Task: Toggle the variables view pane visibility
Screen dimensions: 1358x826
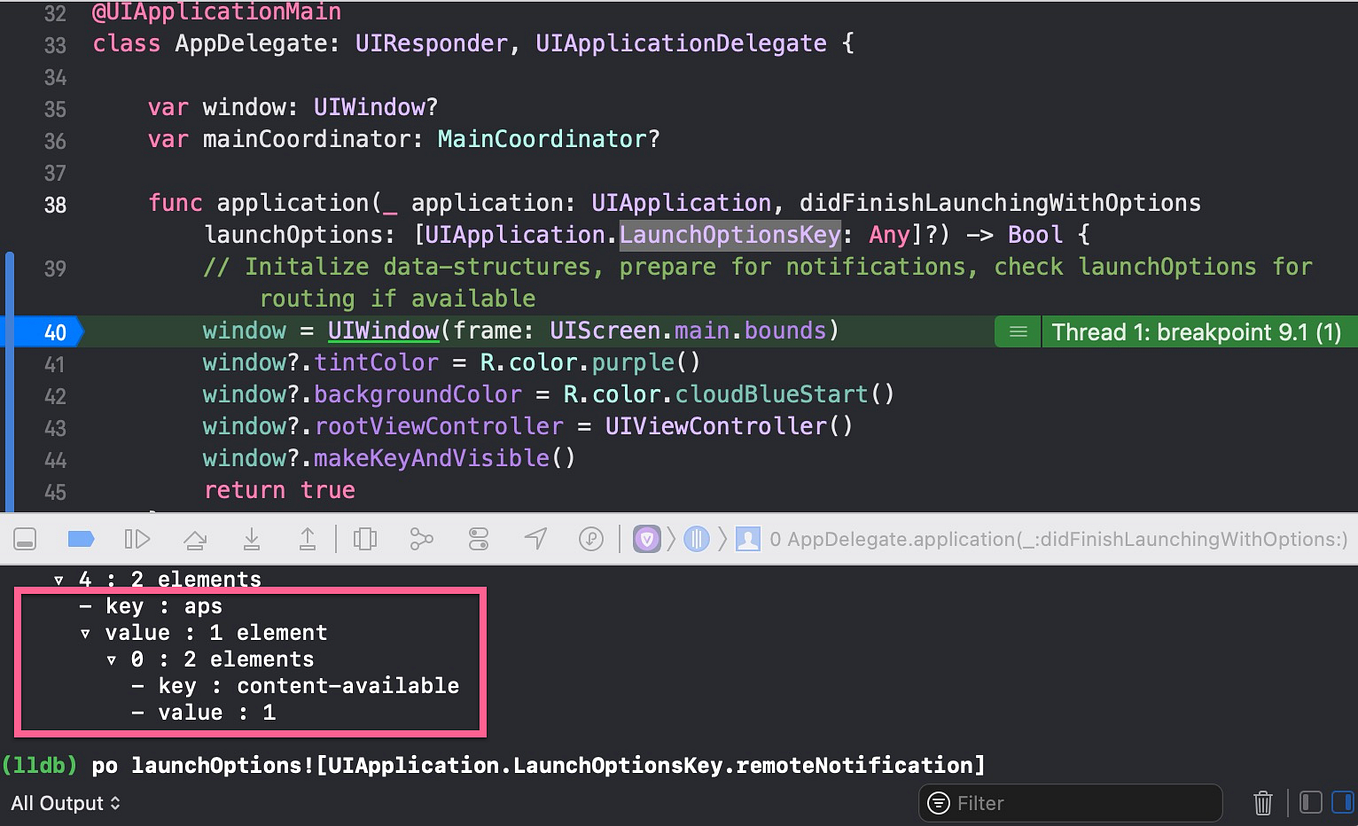Action: (1310, 802)
